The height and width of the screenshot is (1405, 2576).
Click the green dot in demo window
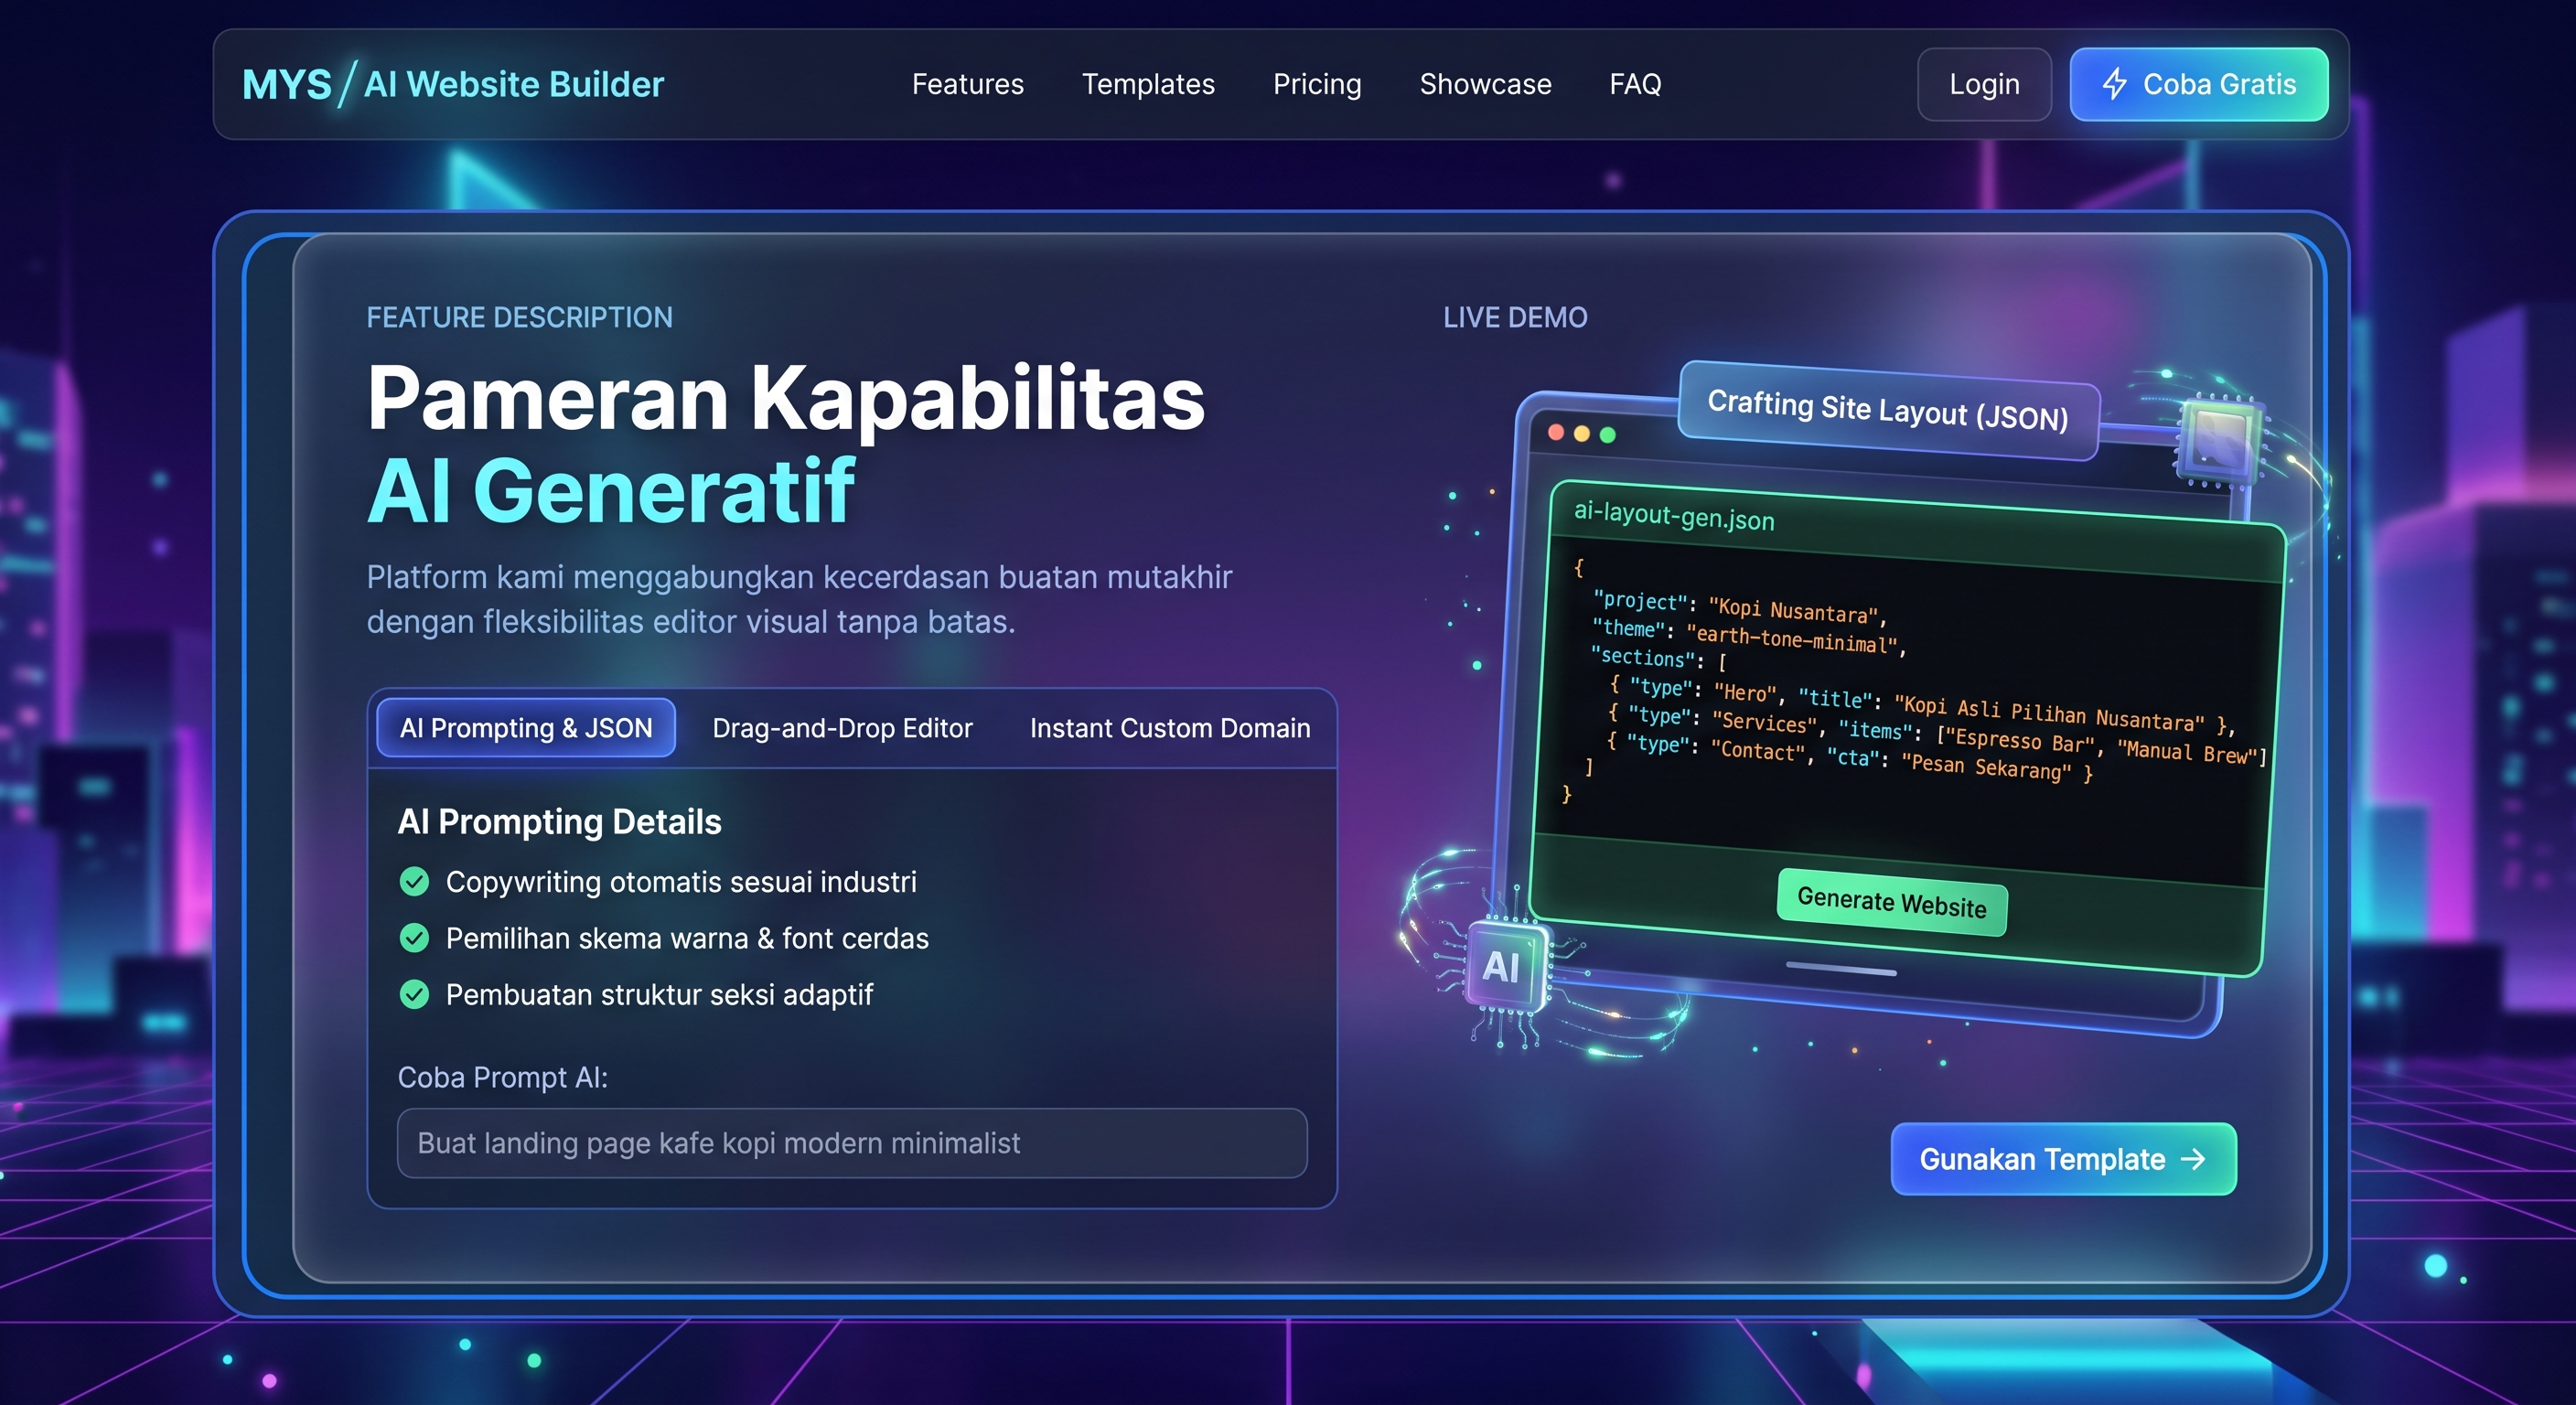click(x=1607, y=434)
